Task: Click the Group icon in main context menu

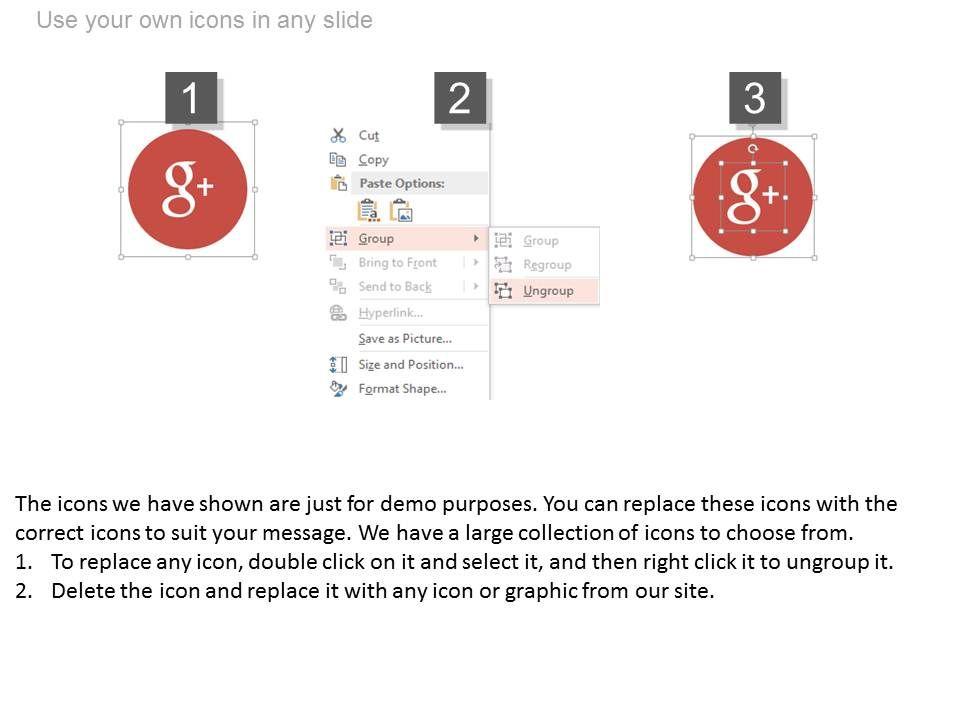Action: (x=338, y=238)
